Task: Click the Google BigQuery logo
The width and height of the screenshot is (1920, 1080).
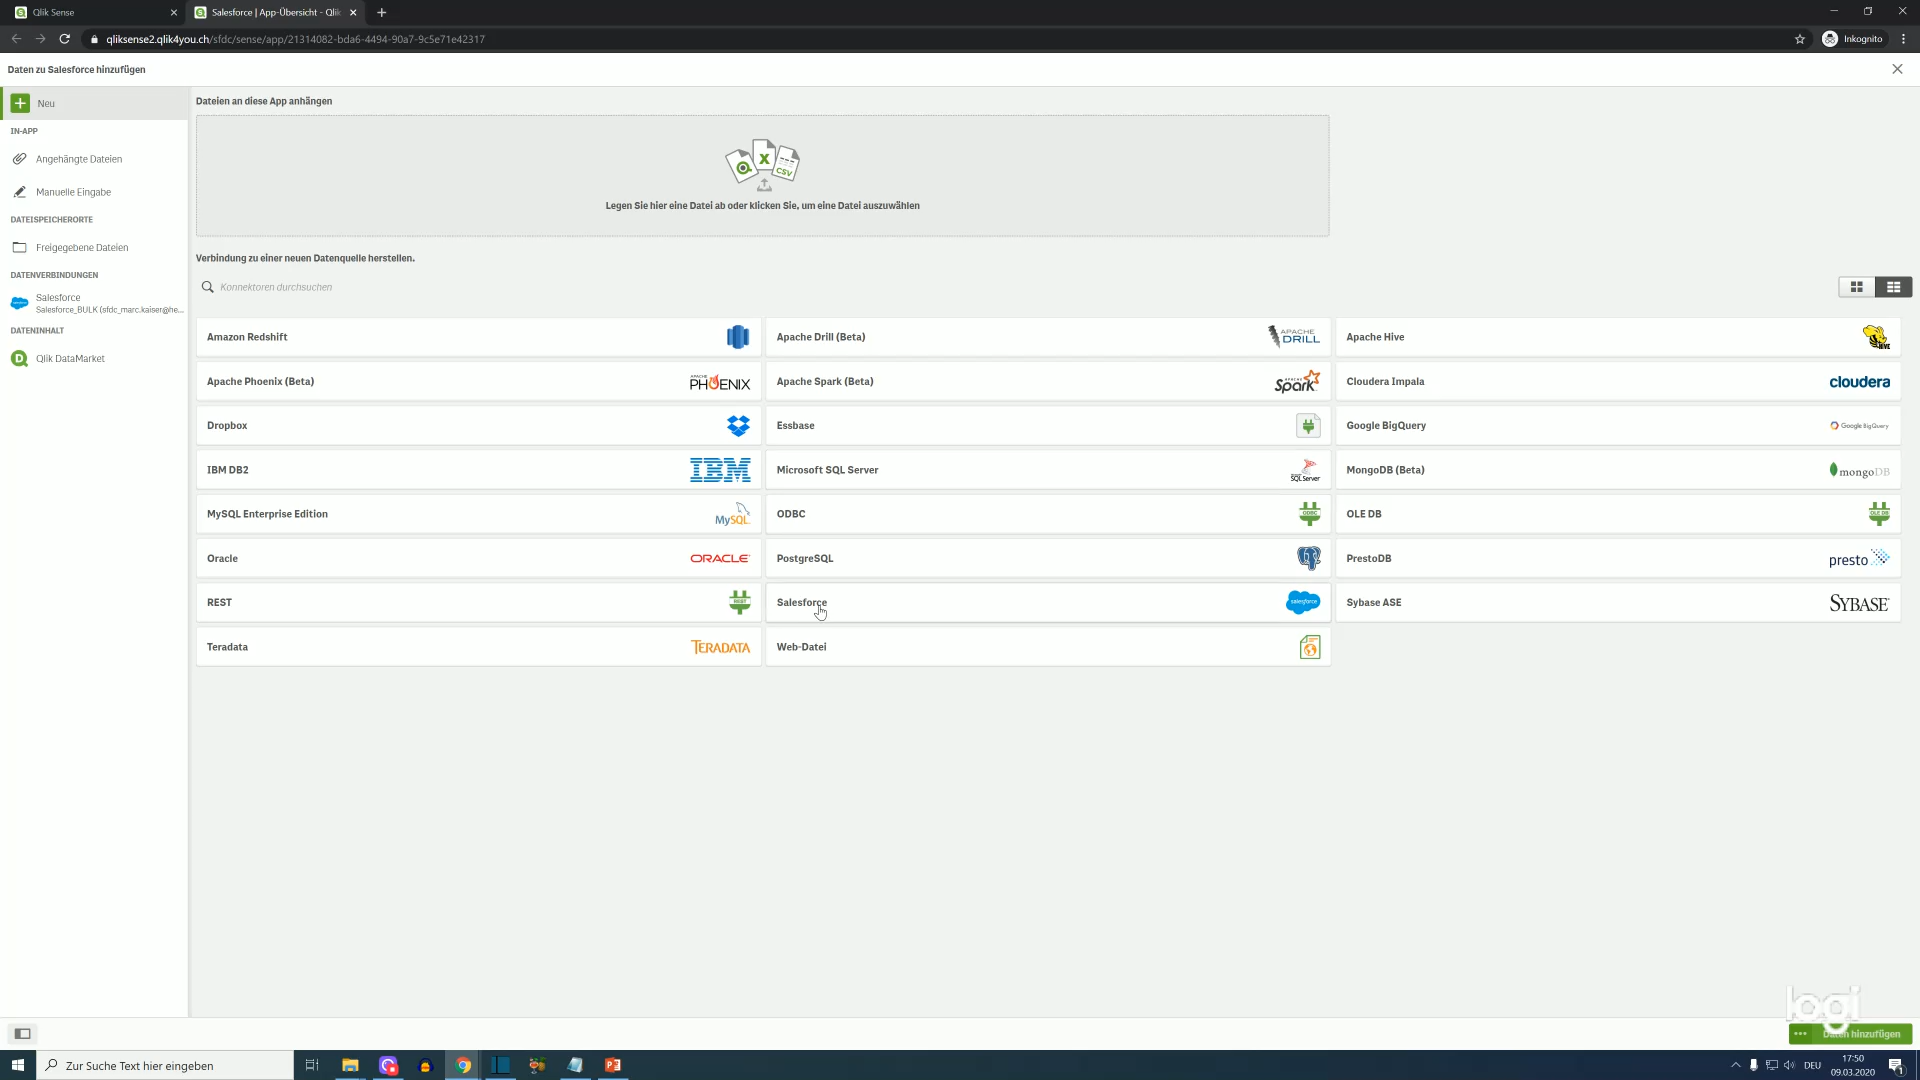Action: click(1859, 426)
